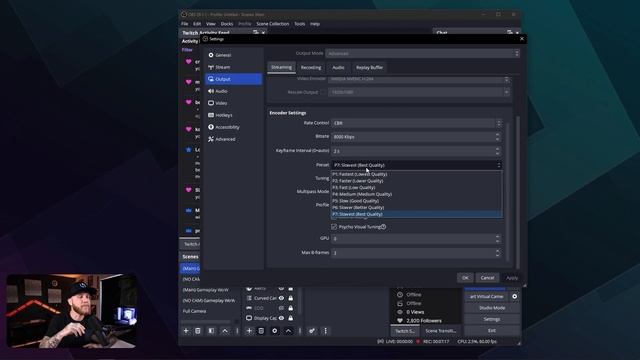Show the hidden LOGO source
This screenshot has height=360, width=640.
point(281,308)
